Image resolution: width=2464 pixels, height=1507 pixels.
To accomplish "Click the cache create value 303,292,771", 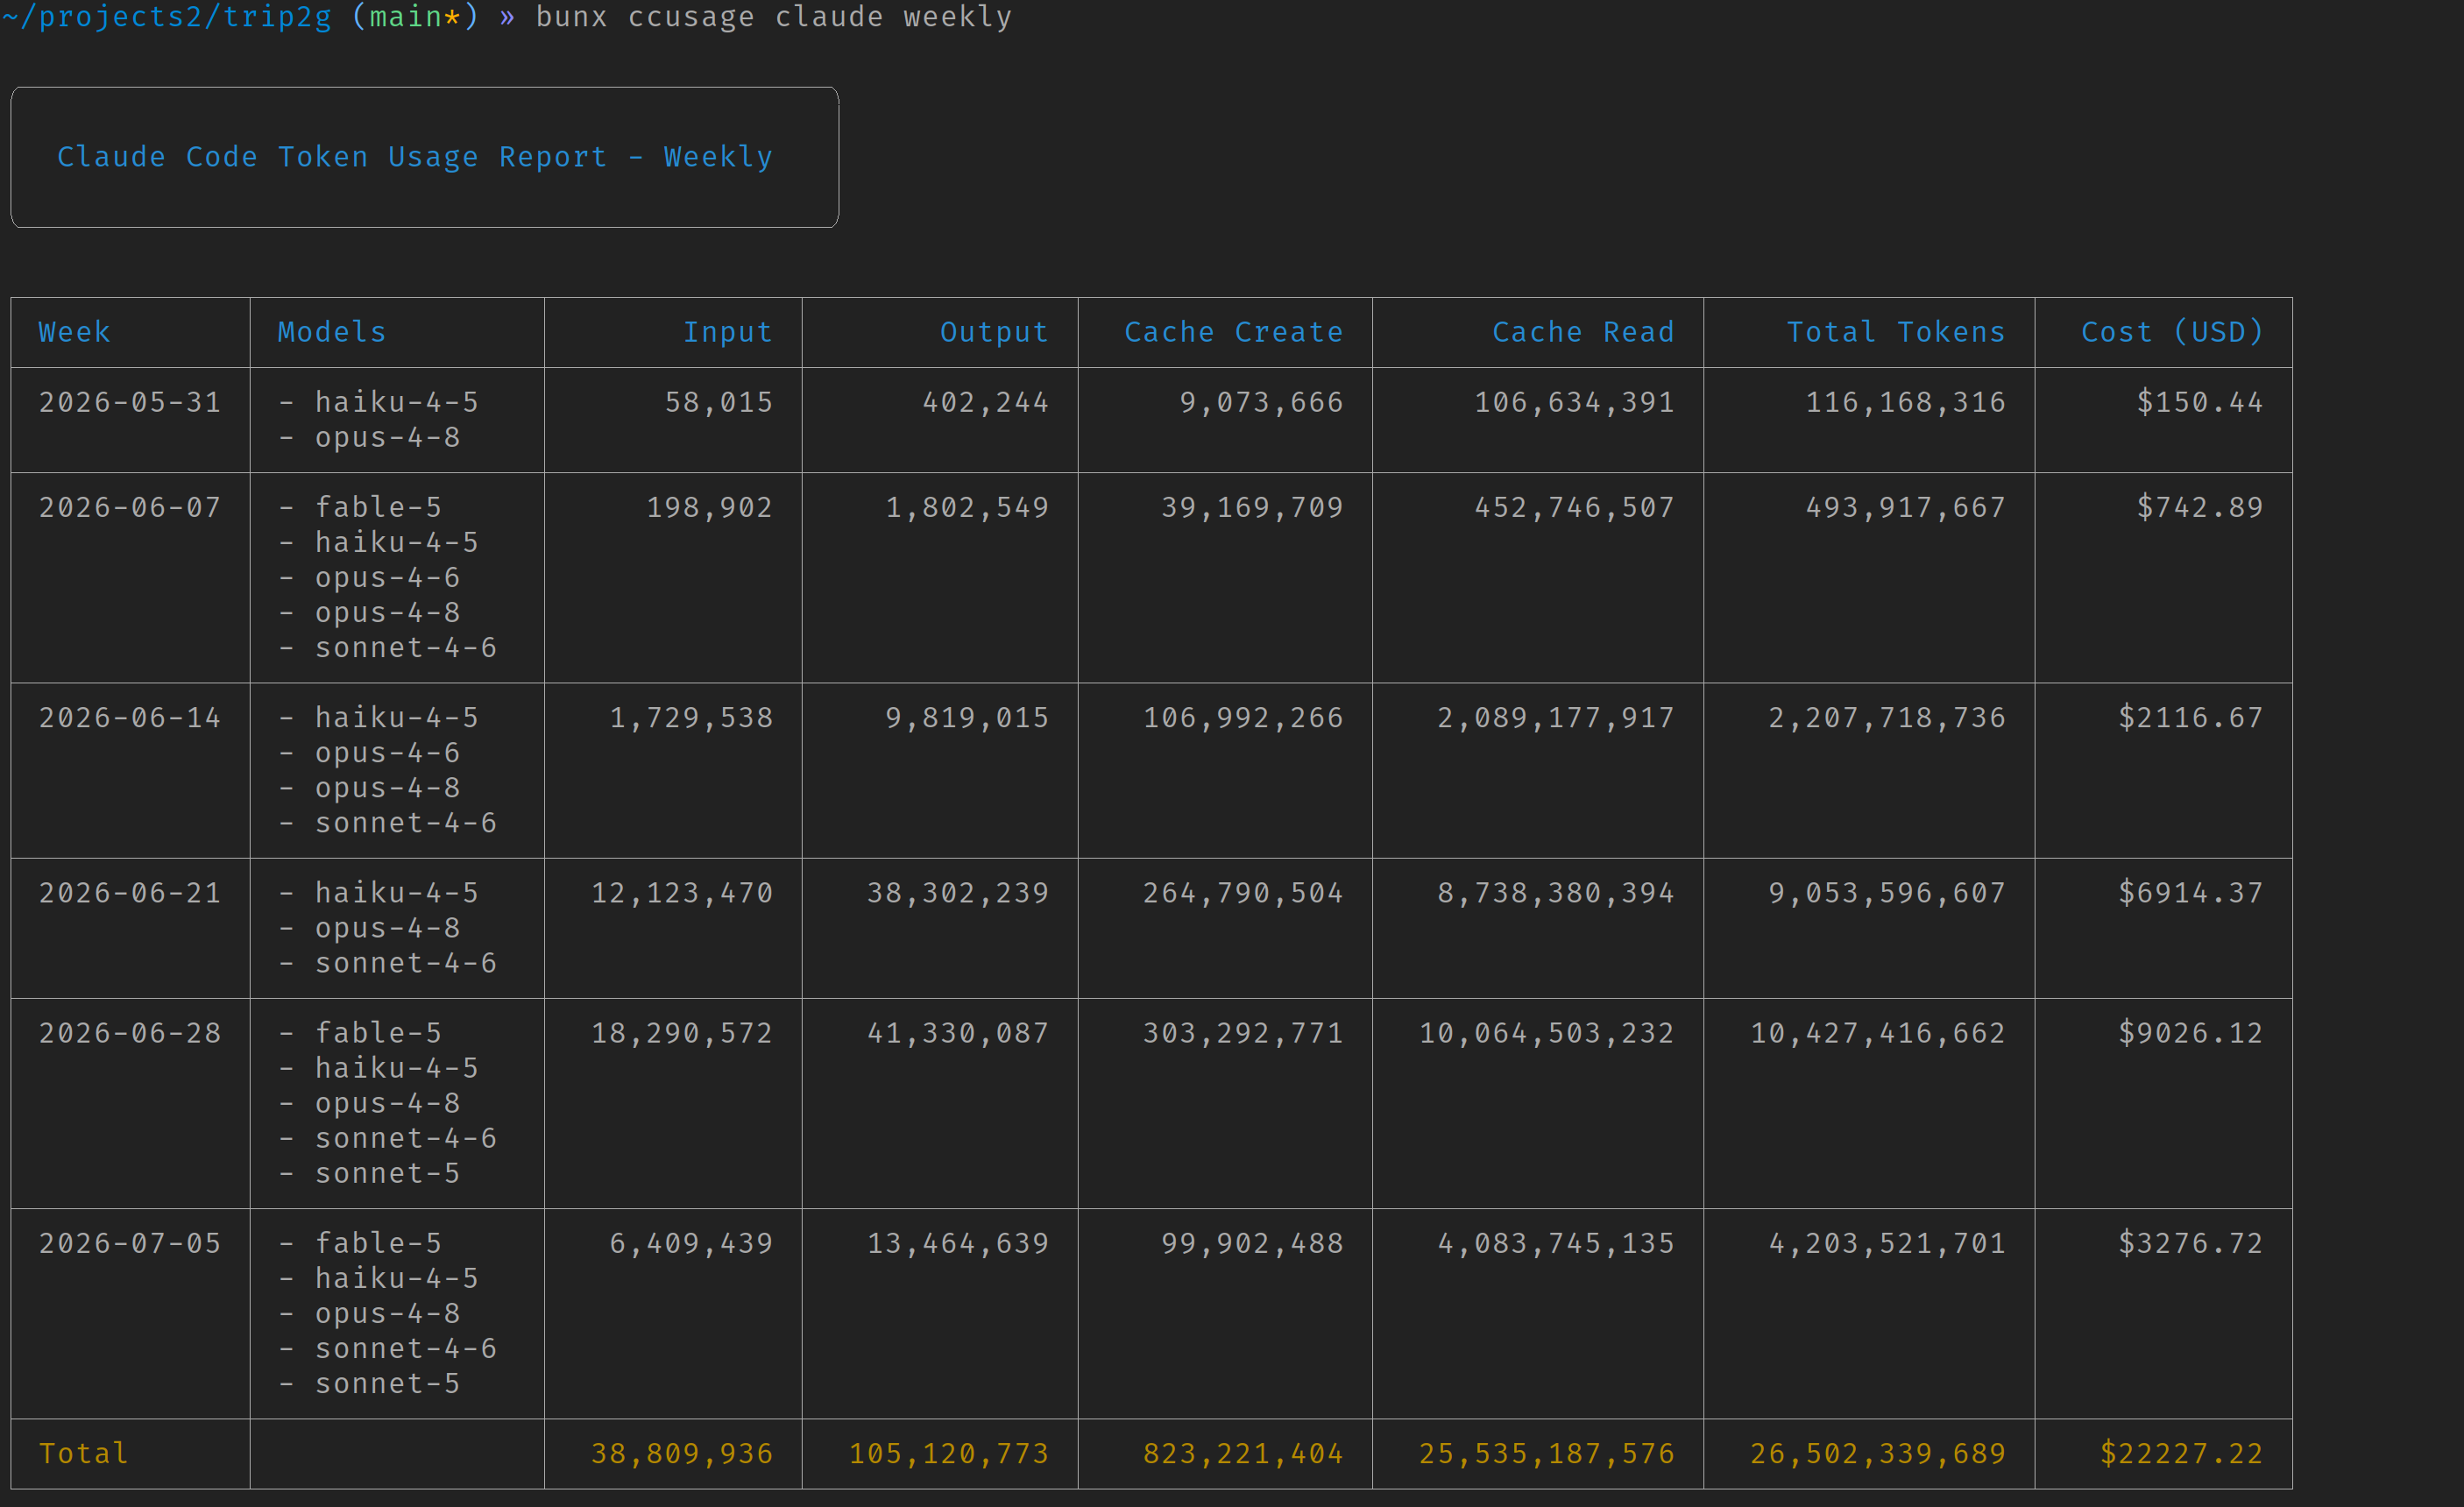I will (x=1244, y=1032).
